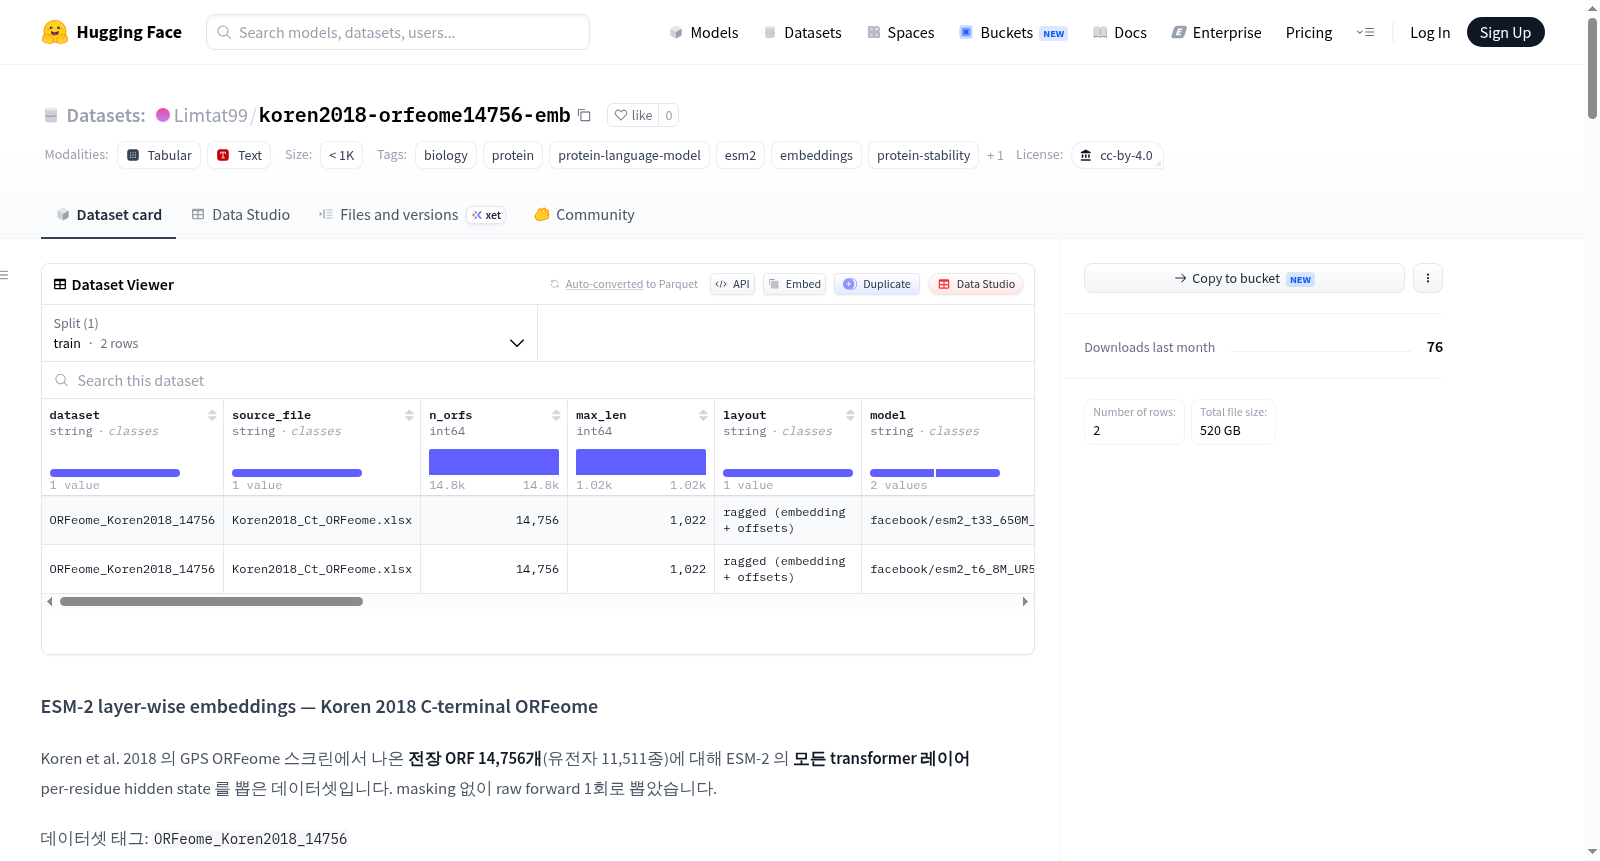
Task: Click the n_orfs histogram bar
Action: [494, 462]
